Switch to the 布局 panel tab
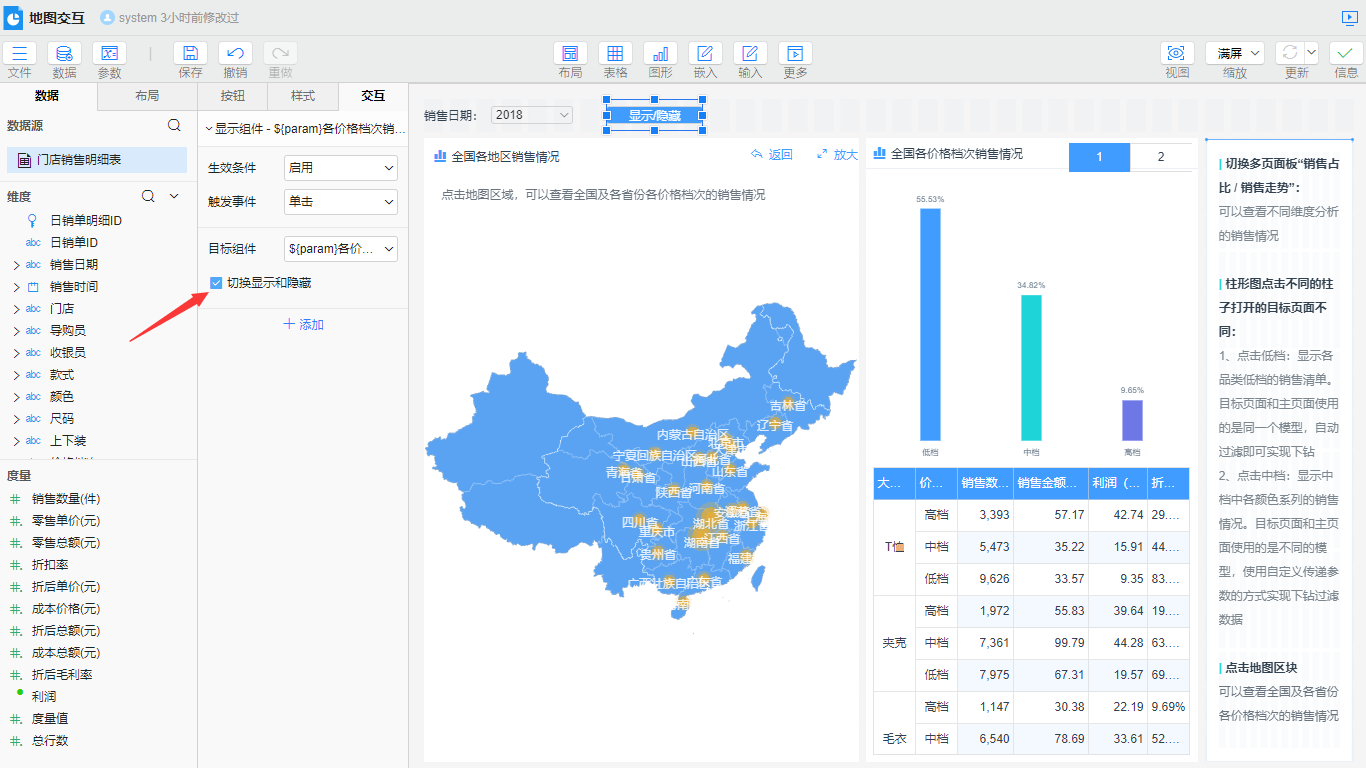 pyautogui.click(x=147, y=96)
